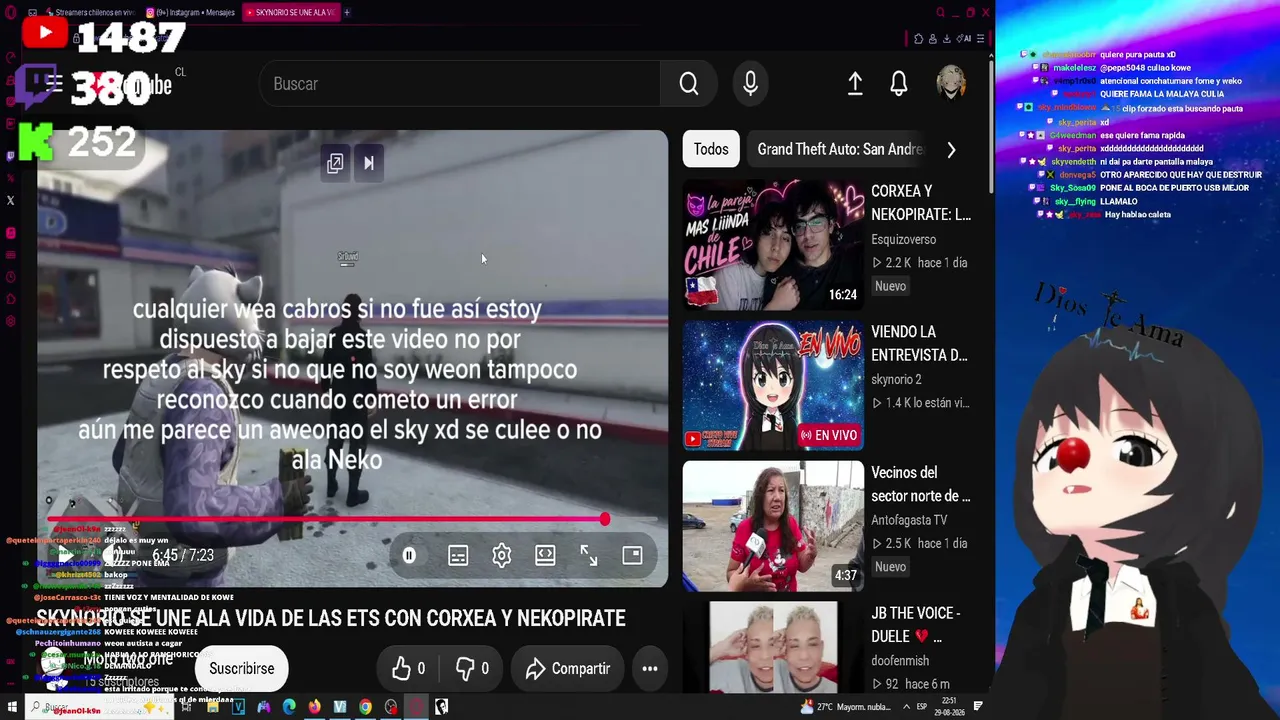Share the video via Compartir
1280x720 pixels.
coord(567,668)
